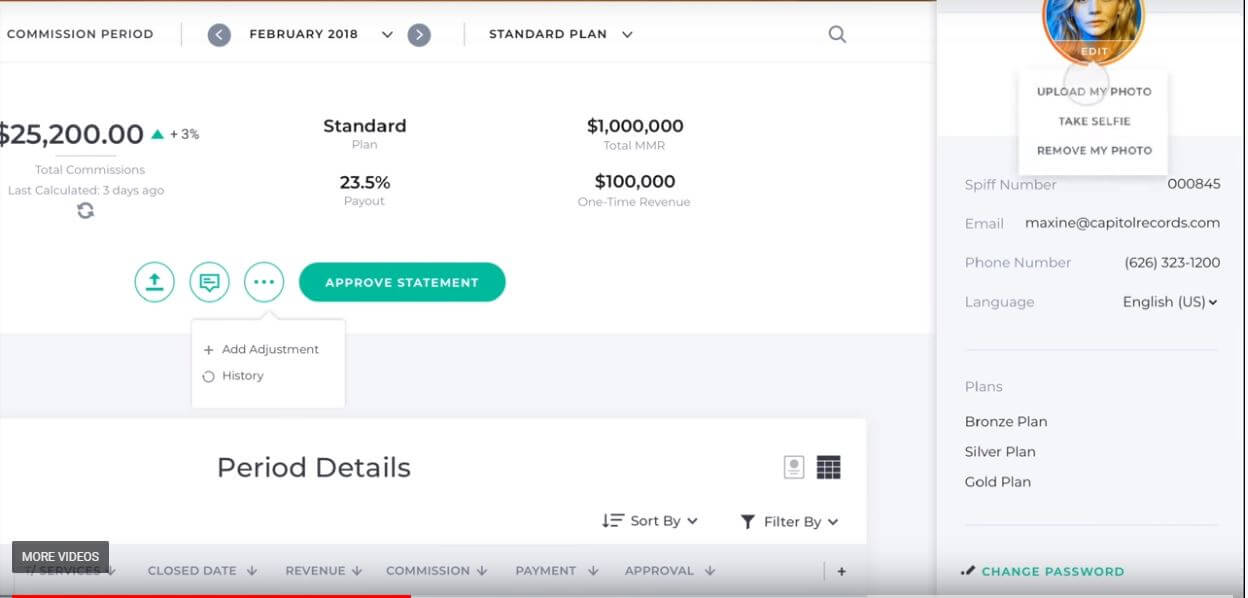This screenshot has width=1248, height=598.
Task: Click the search magnifier icon
Action: (x=838, y=34)
